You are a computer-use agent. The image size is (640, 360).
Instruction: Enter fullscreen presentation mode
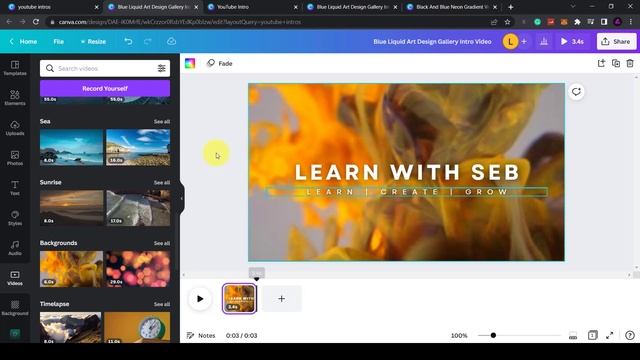(x=610, y=335)
